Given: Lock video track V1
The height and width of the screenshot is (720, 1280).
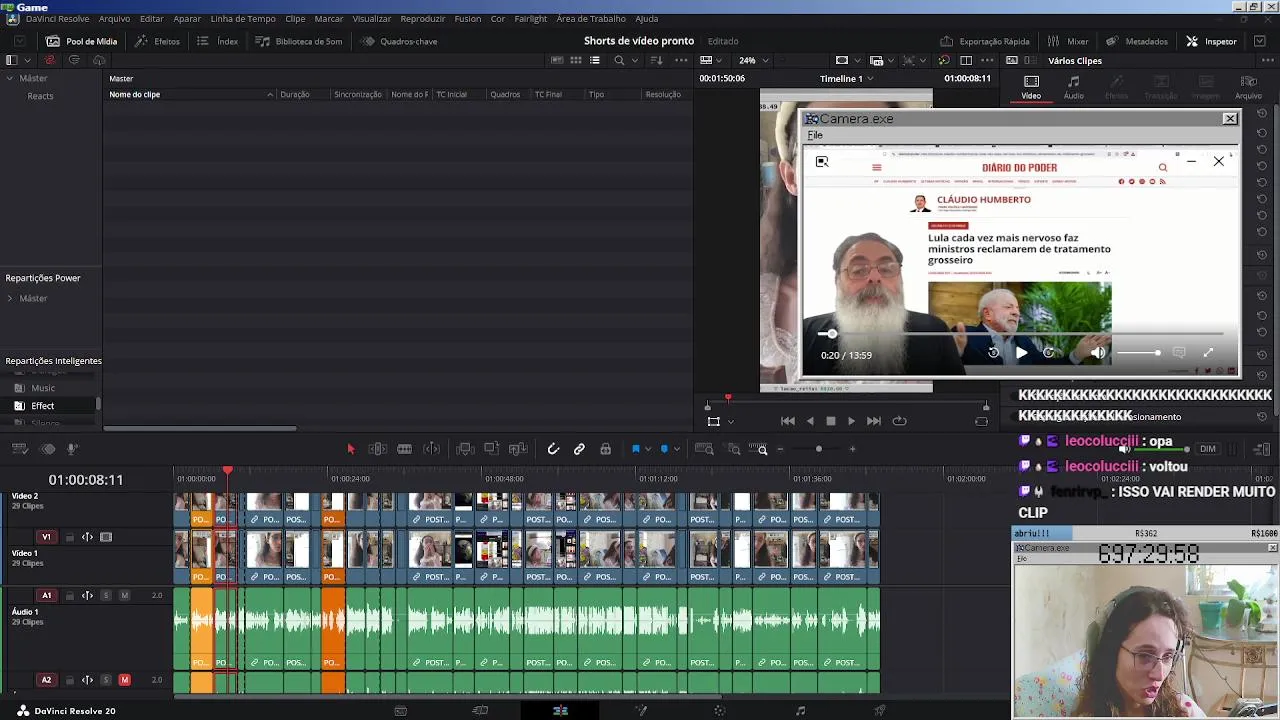Looking at the screenshot, I should [x=70, y=537].
